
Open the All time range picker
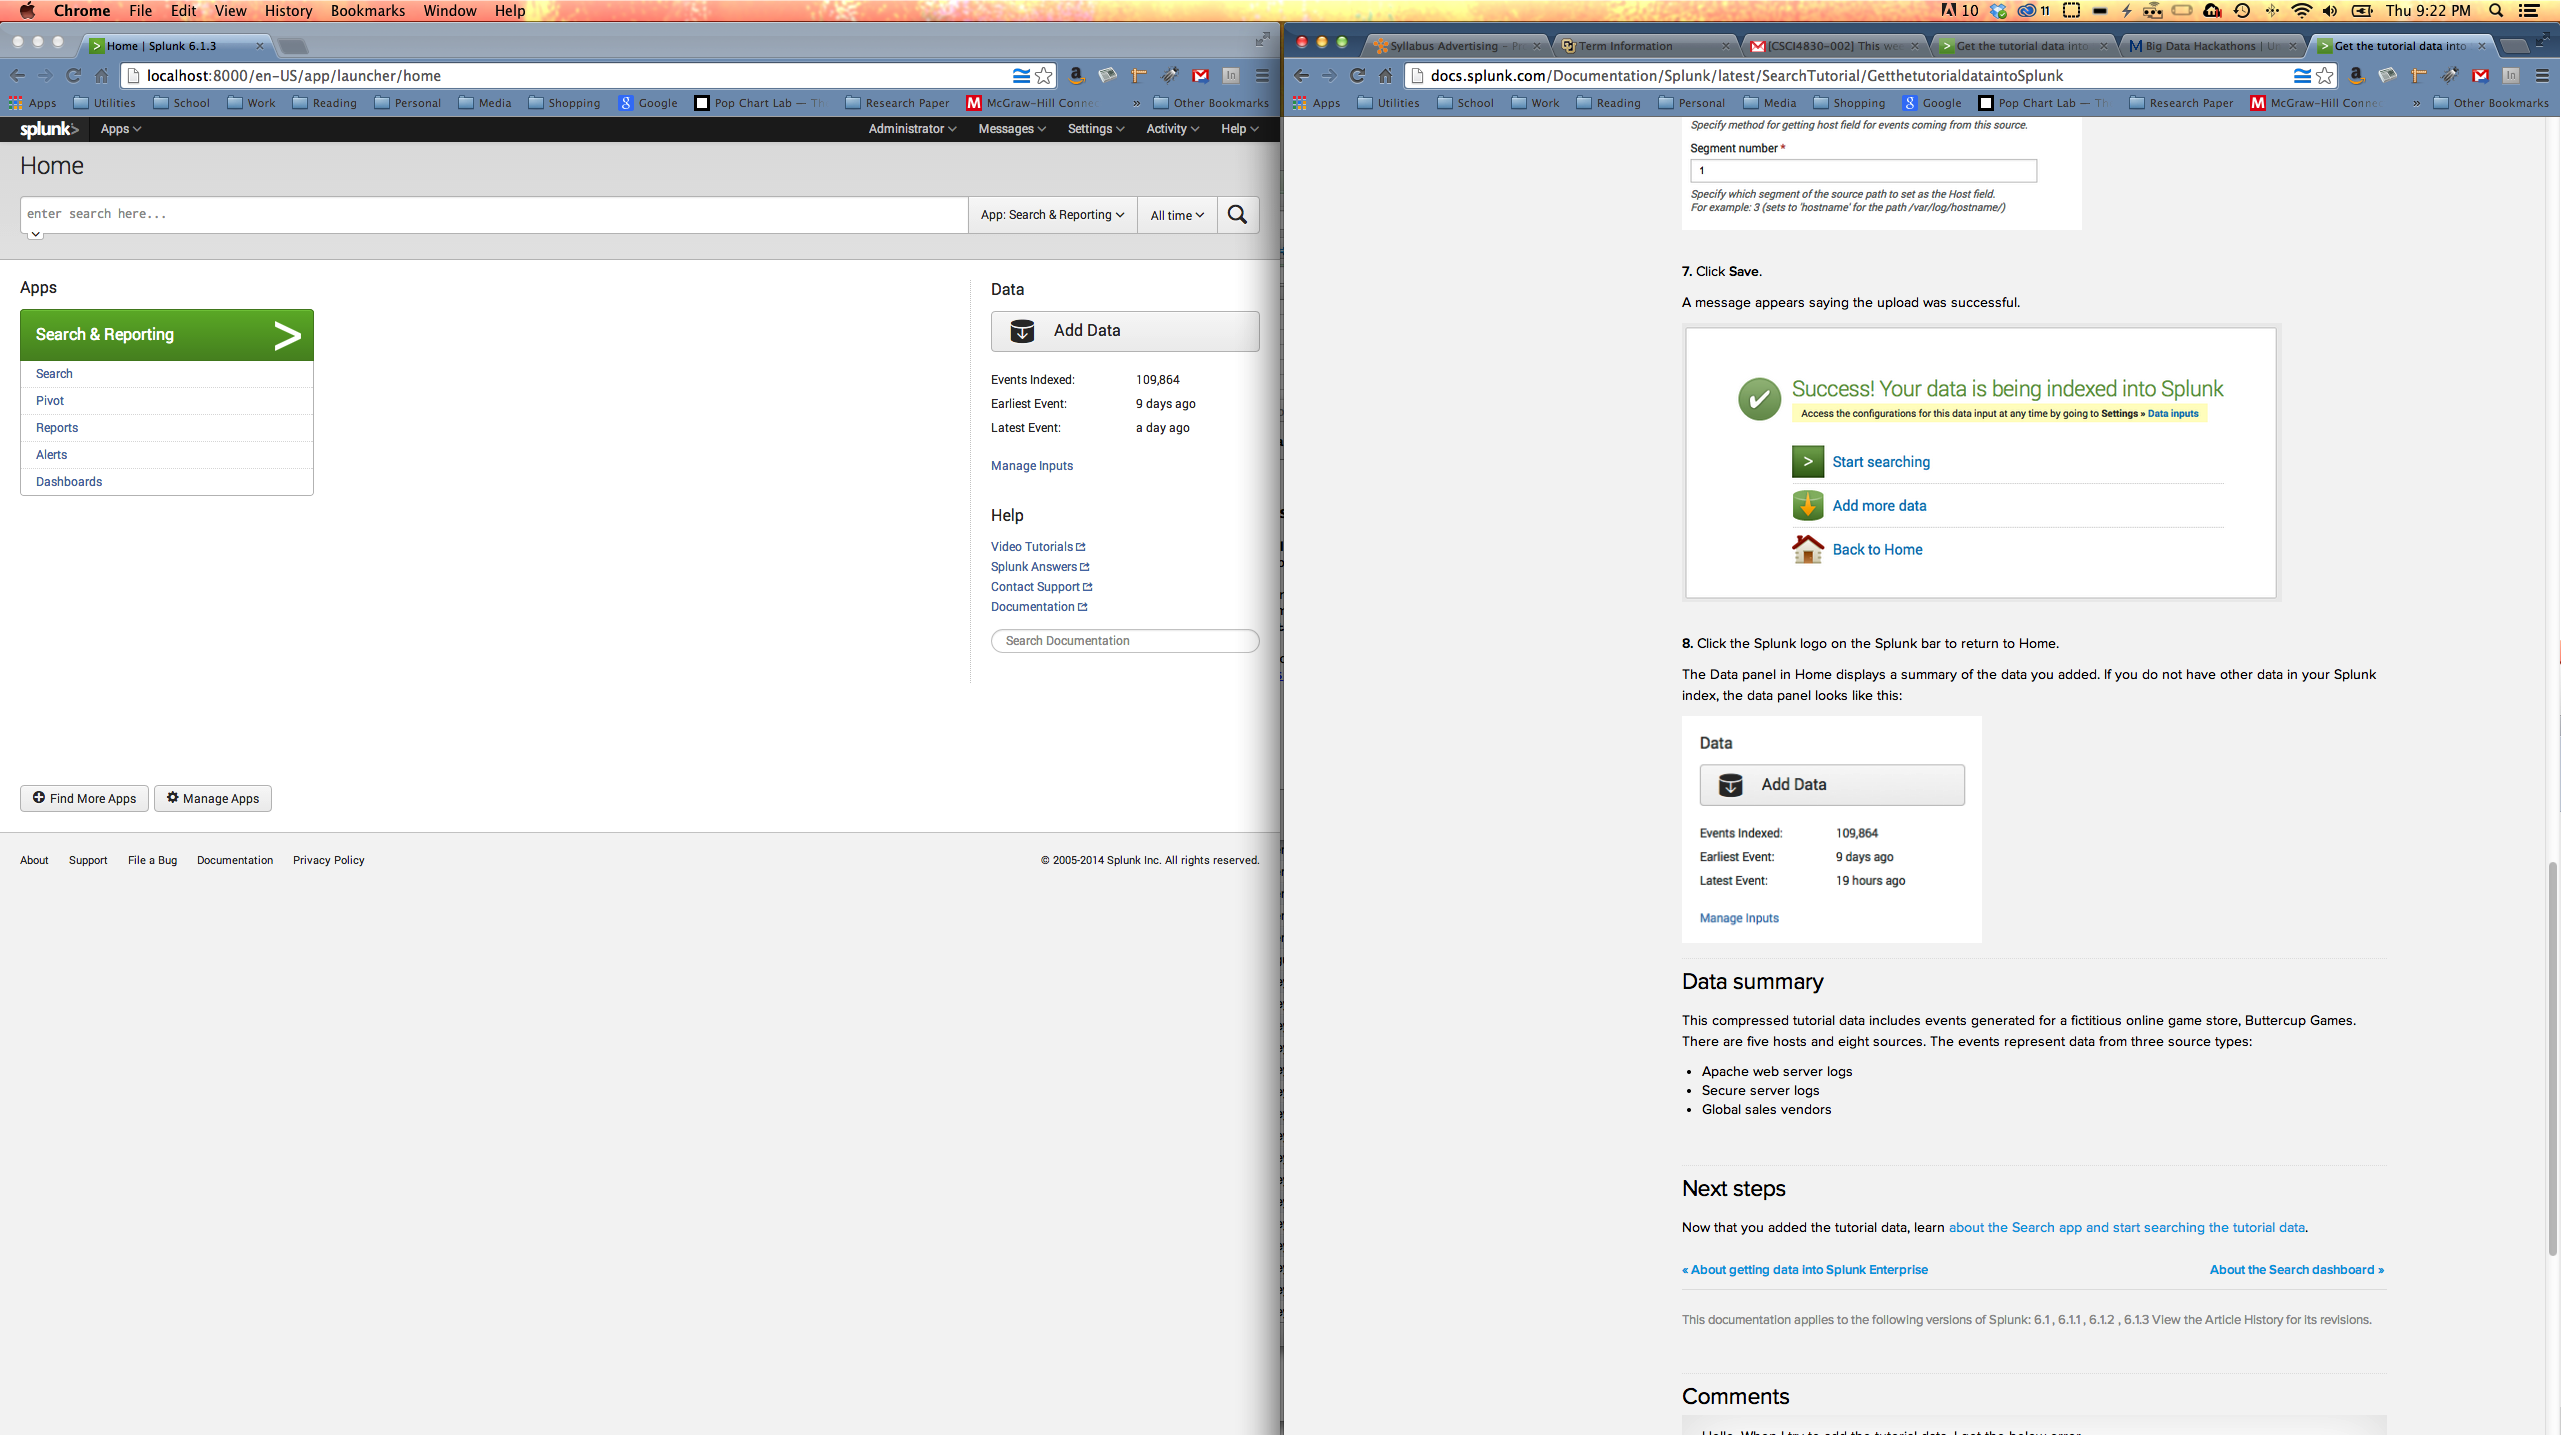click(1177, 215)
